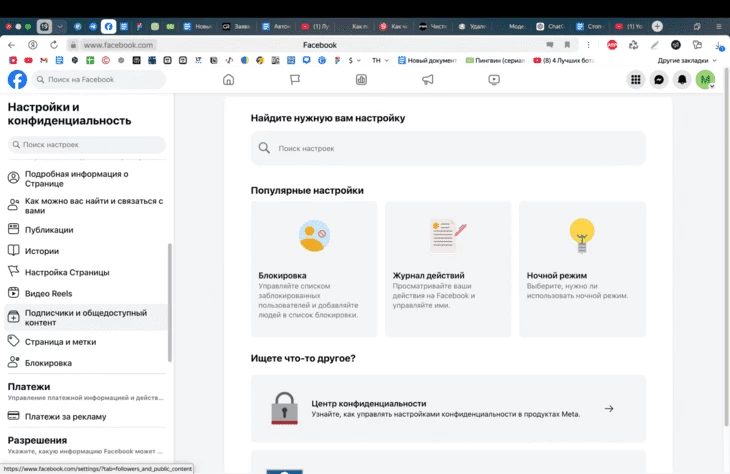Image resolution: width=730 pixels, height=474 pixels.
Task: Click the padlock icon of Центр конфиденциальности
Action: [x=284, y=408]
